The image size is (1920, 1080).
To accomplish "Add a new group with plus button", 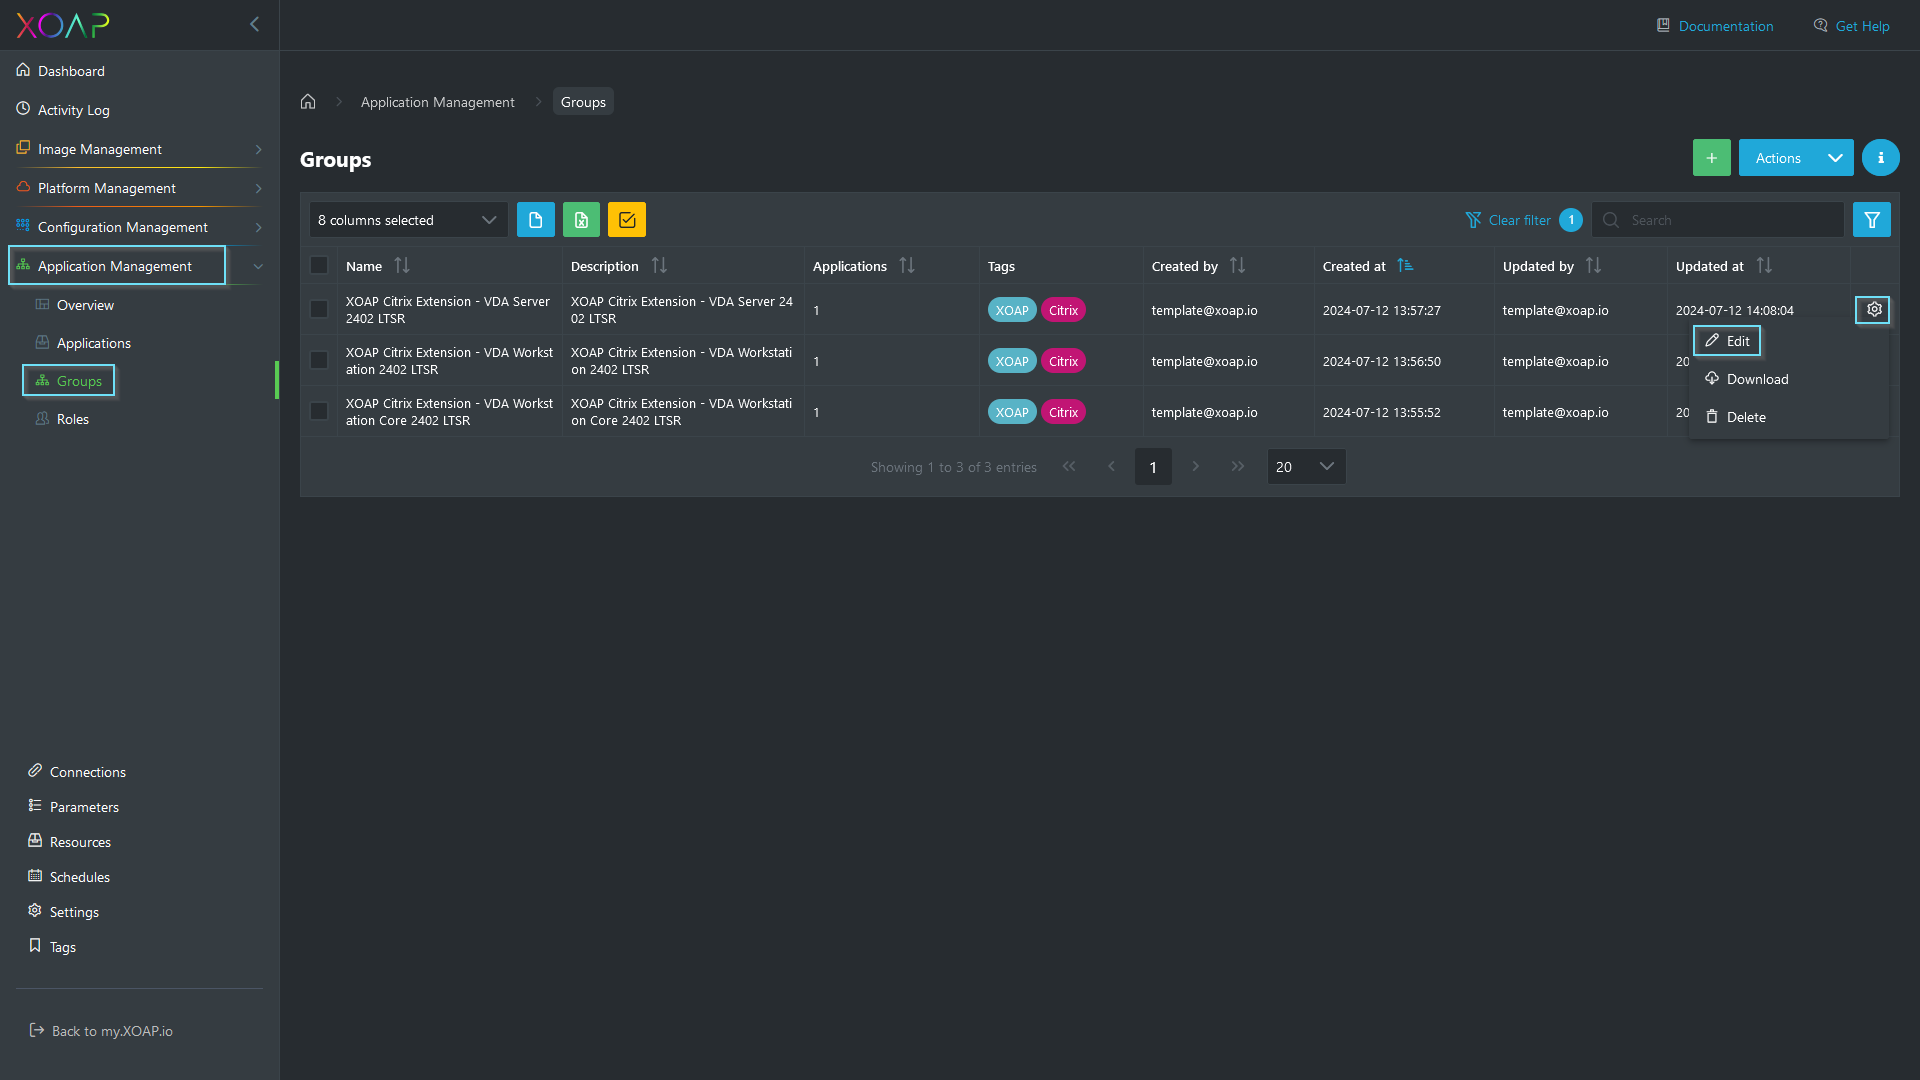I will click(1711, 158).
